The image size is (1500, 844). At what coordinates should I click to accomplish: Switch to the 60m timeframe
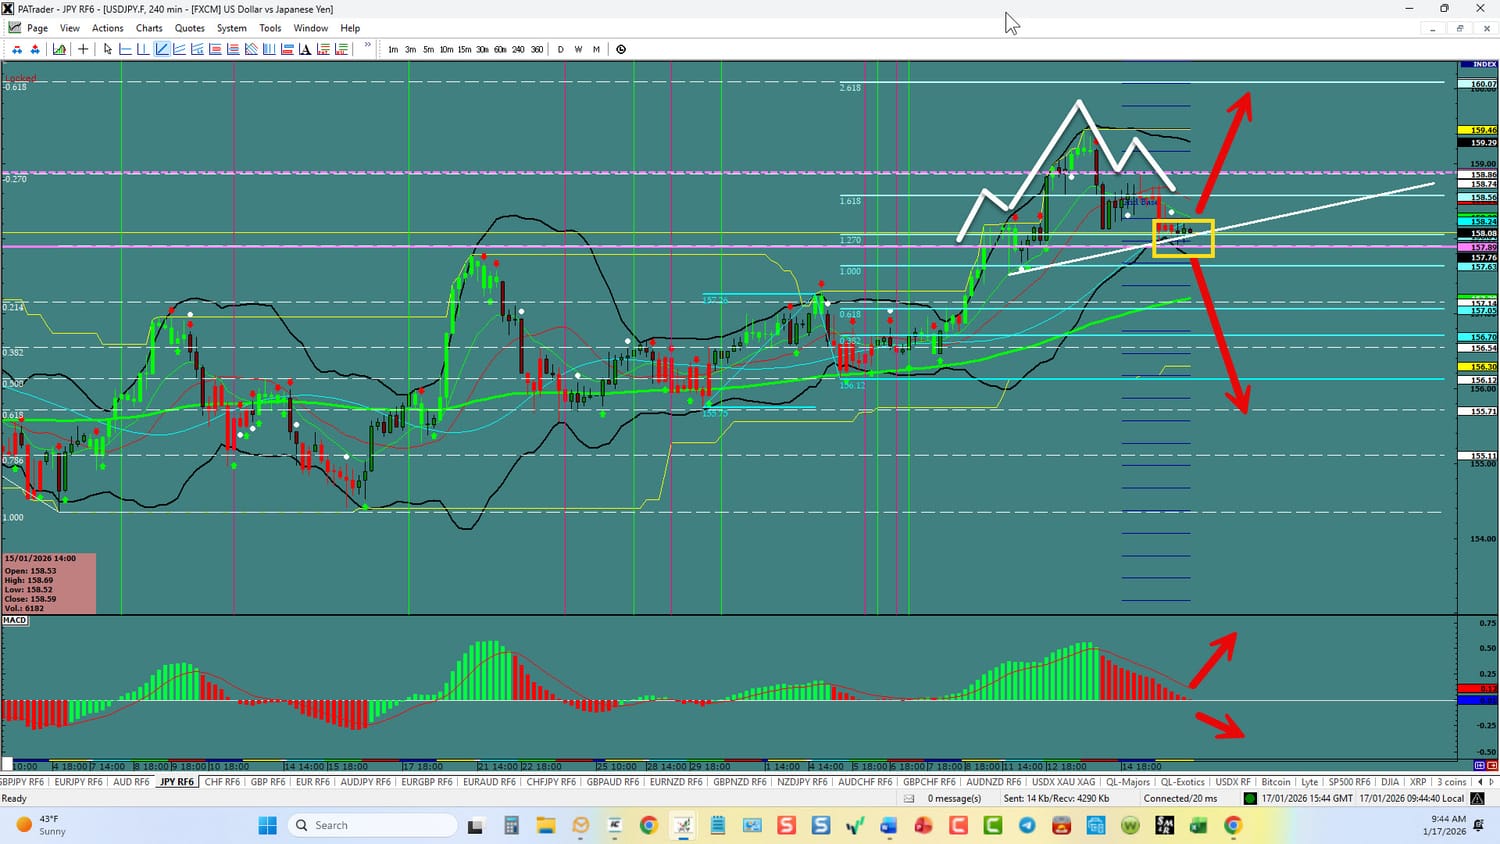coord(500,49)
